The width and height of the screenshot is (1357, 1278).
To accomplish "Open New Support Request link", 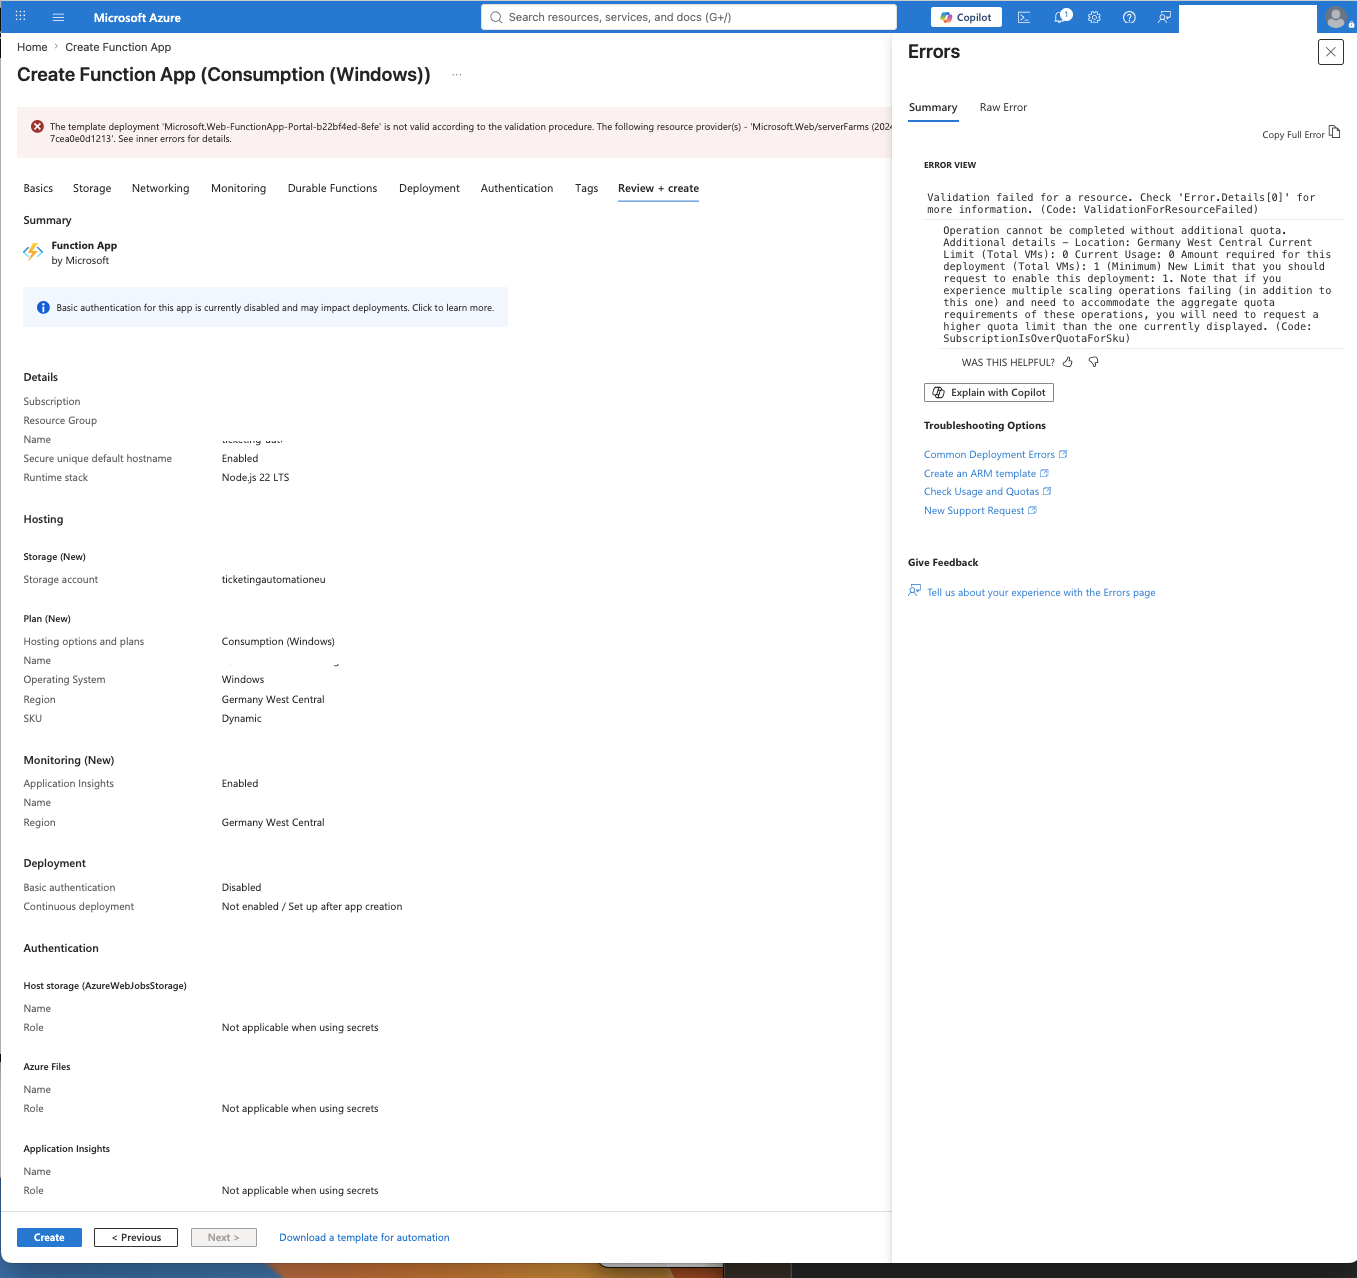I will click(x=980, y=510).
